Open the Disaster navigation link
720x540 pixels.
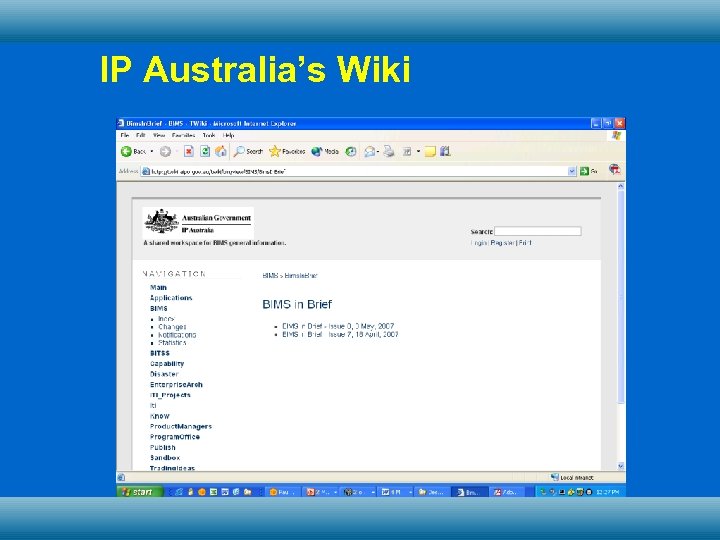click(164, 374)
